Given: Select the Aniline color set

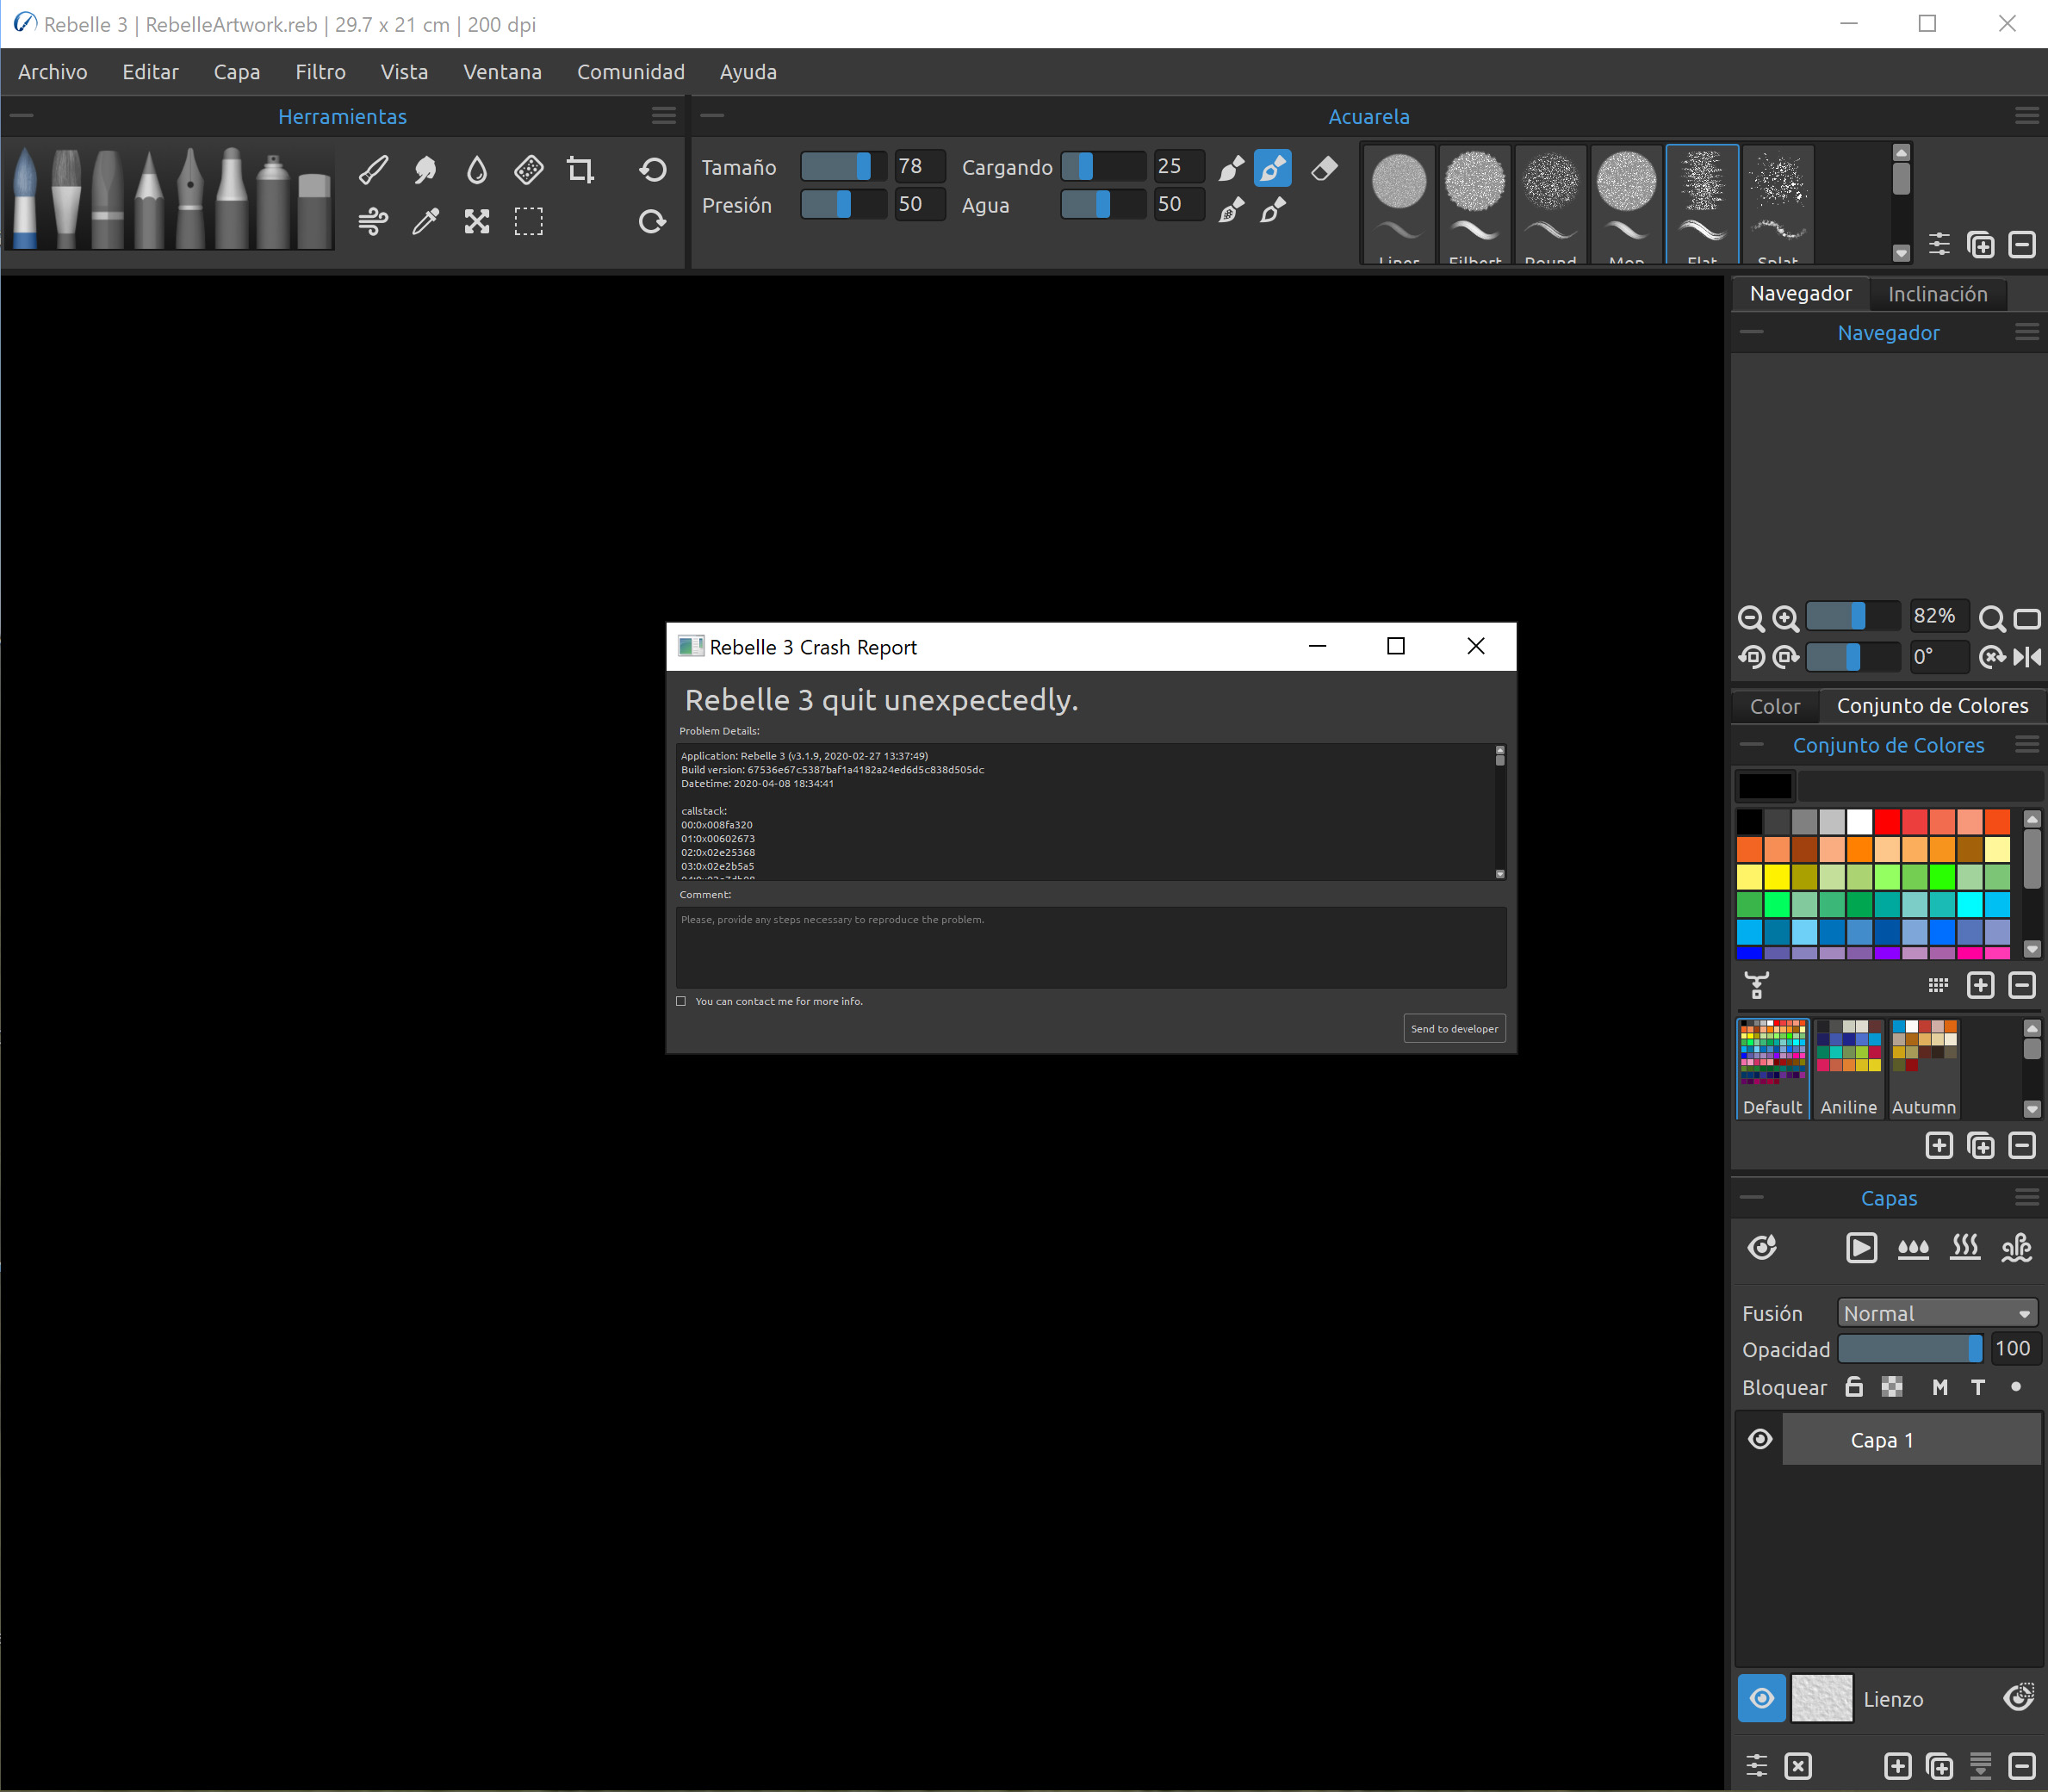Looking at the screenshot, I should [x=1848, y=1068].
